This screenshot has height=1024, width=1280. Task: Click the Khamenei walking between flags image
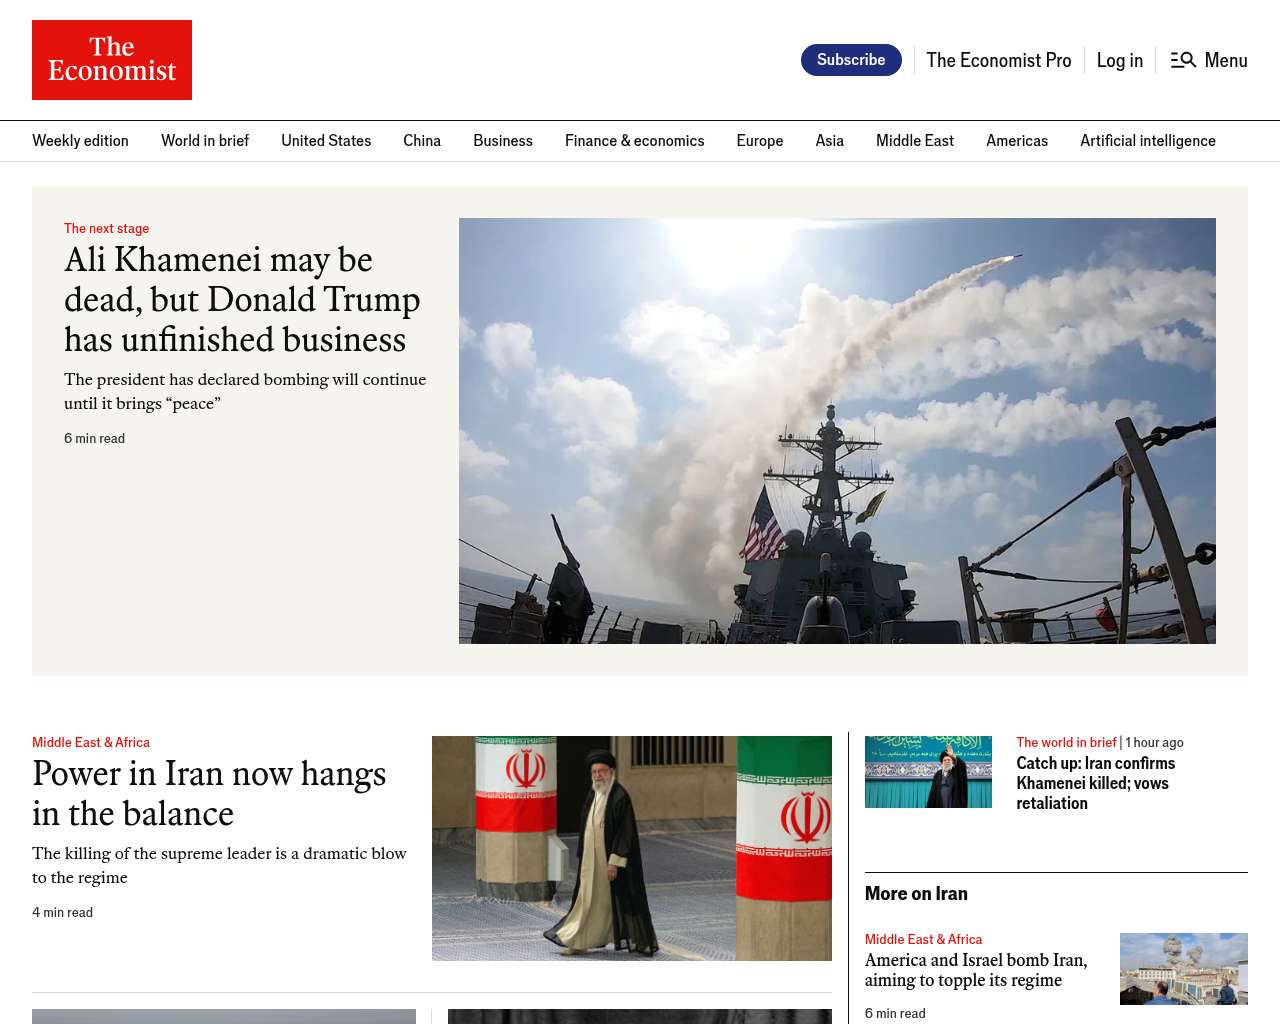(x=631, y=848)
